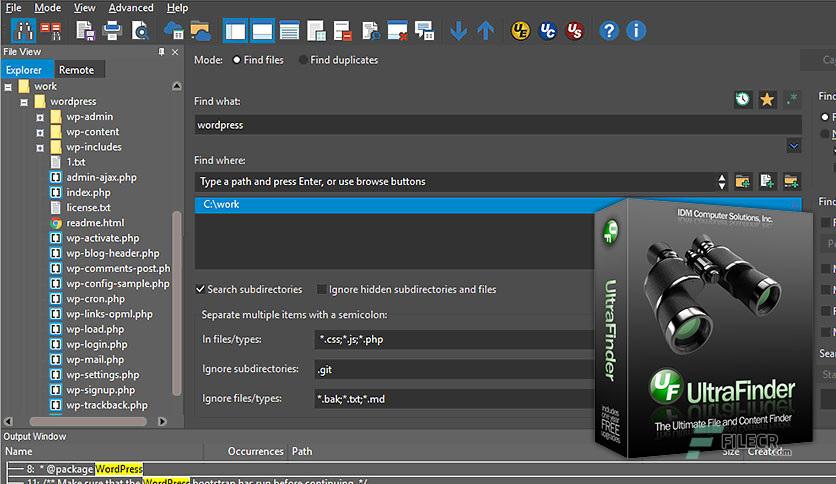The height and width of the screenshot is (484, 836).
Task: Launch UltraCompare via the UC icon
Action: 548,31
